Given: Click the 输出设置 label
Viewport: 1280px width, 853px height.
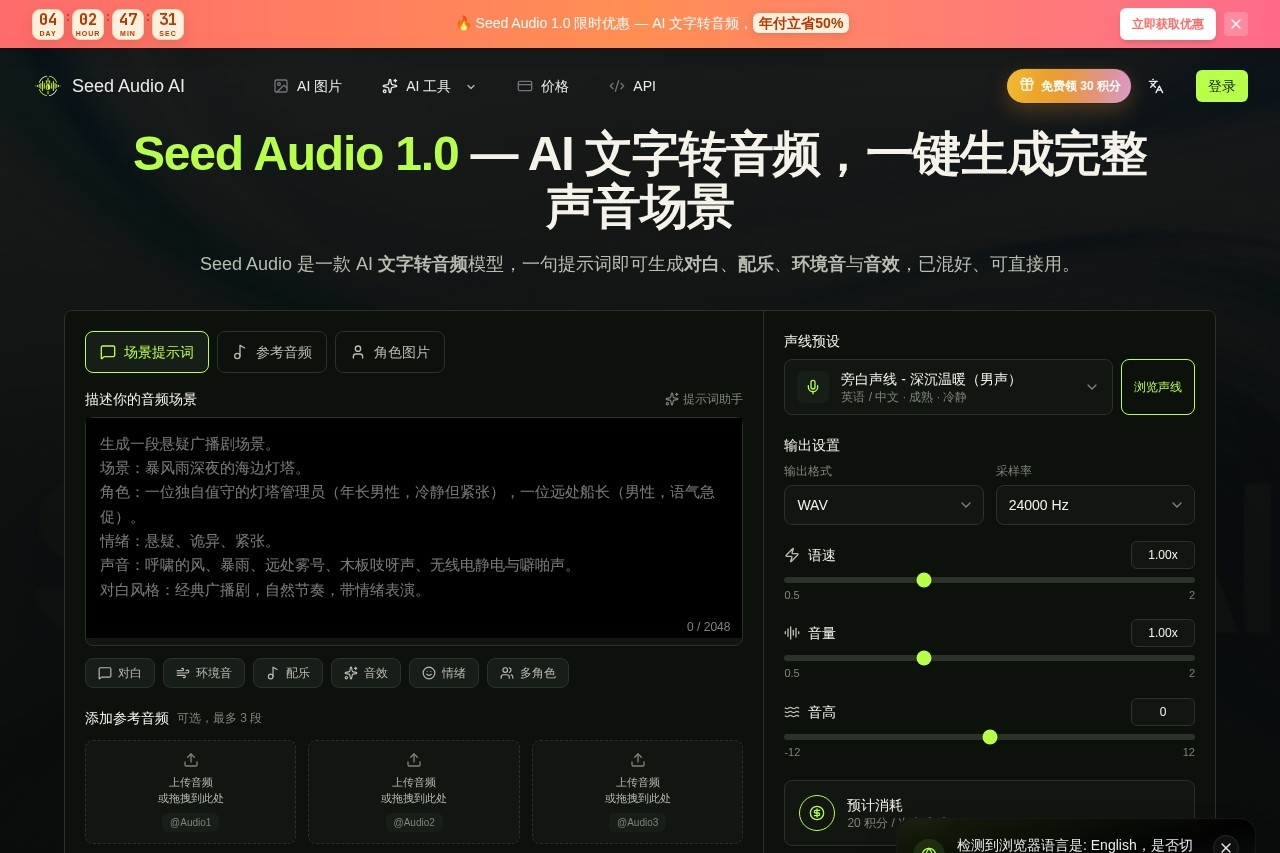Looking at the screenshot, I should click(x=812, y=445).
